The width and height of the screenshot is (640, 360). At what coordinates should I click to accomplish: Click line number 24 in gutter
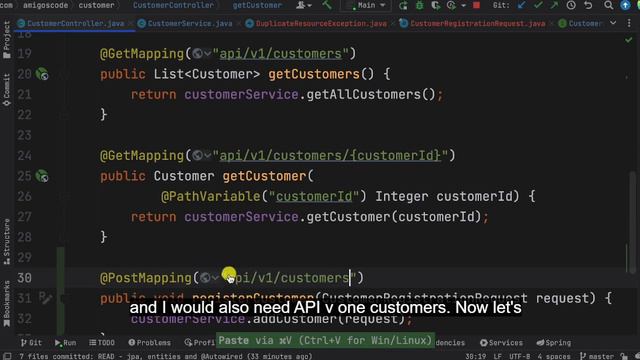point(24,156)
